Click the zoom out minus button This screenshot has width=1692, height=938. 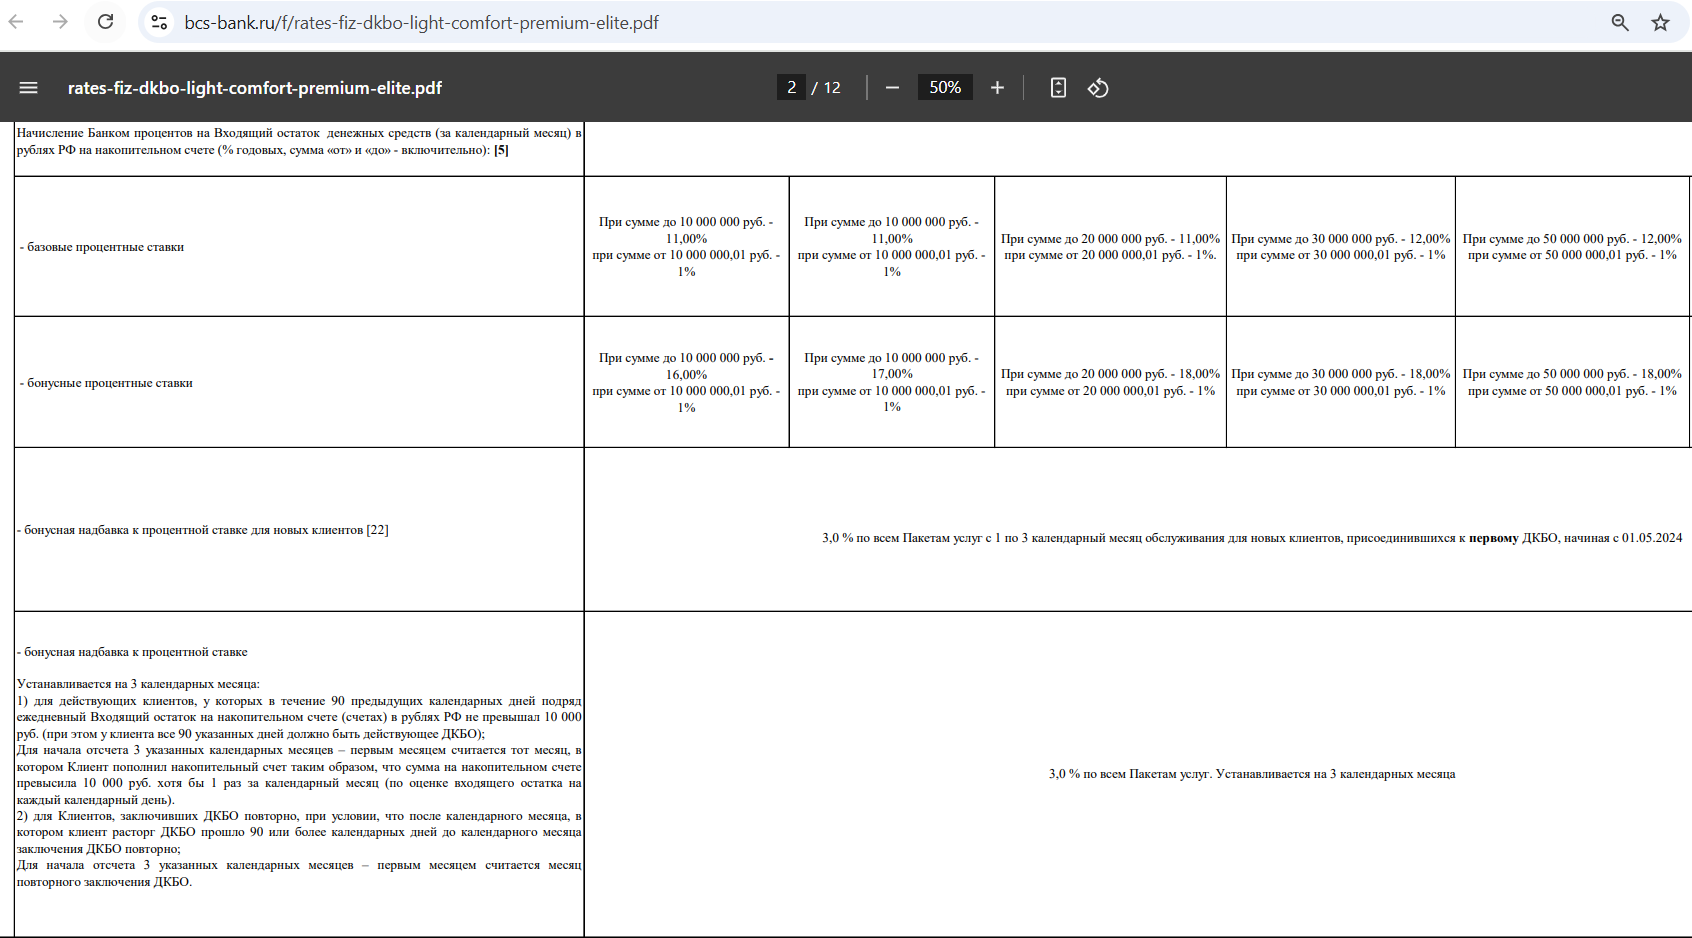coord(892,88)
